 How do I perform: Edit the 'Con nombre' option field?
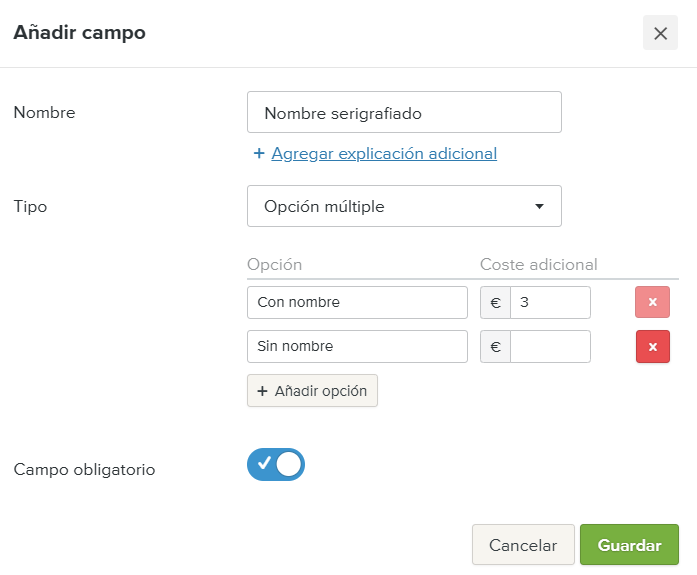pos(357,302)
